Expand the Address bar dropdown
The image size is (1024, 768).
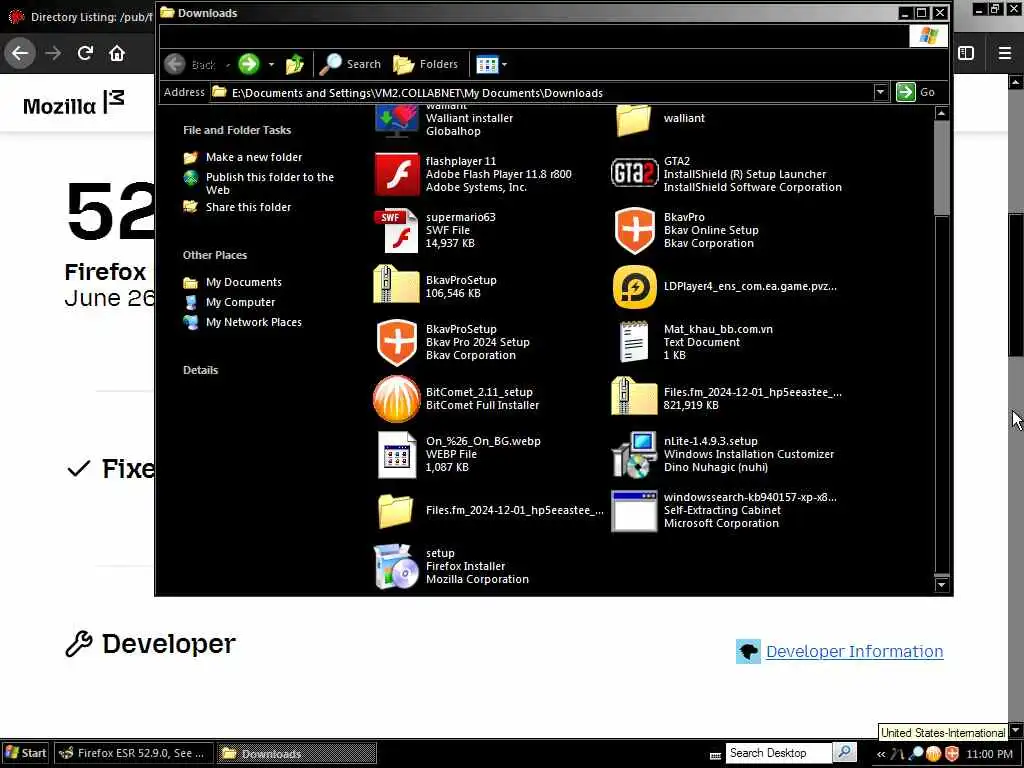coord(880,92)
